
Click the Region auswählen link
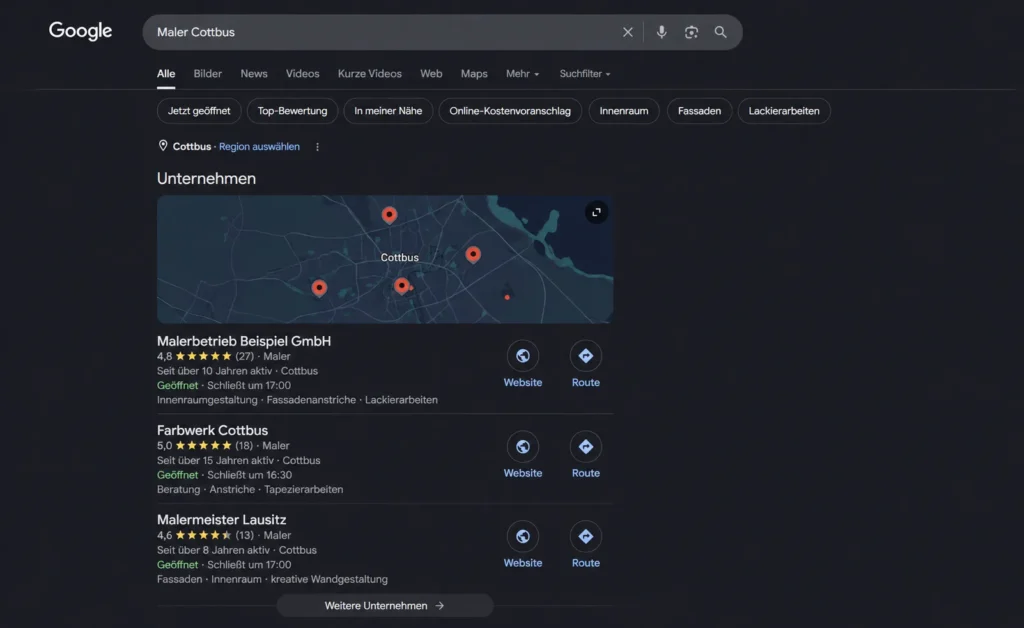259,147
